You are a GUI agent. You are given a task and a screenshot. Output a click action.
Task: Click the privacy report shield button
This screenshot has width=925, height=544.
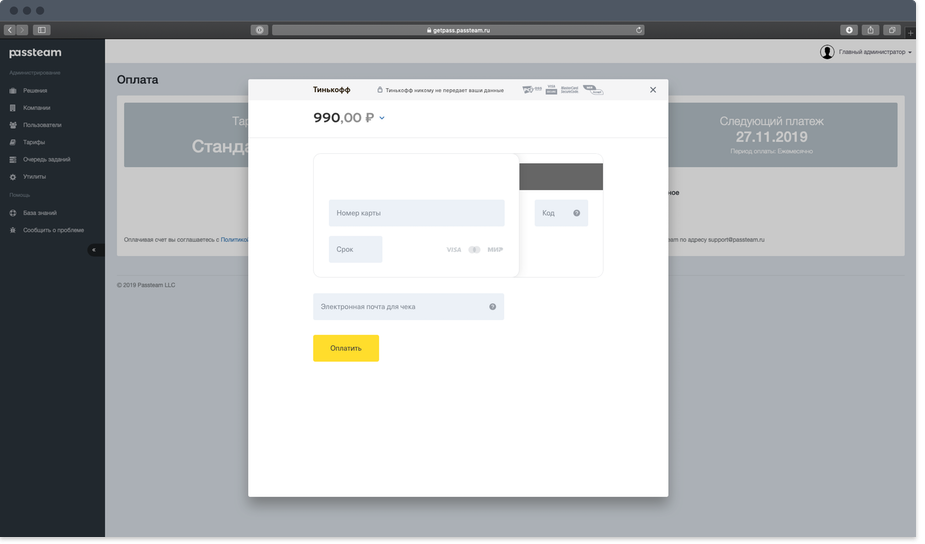tap(260, 30)
